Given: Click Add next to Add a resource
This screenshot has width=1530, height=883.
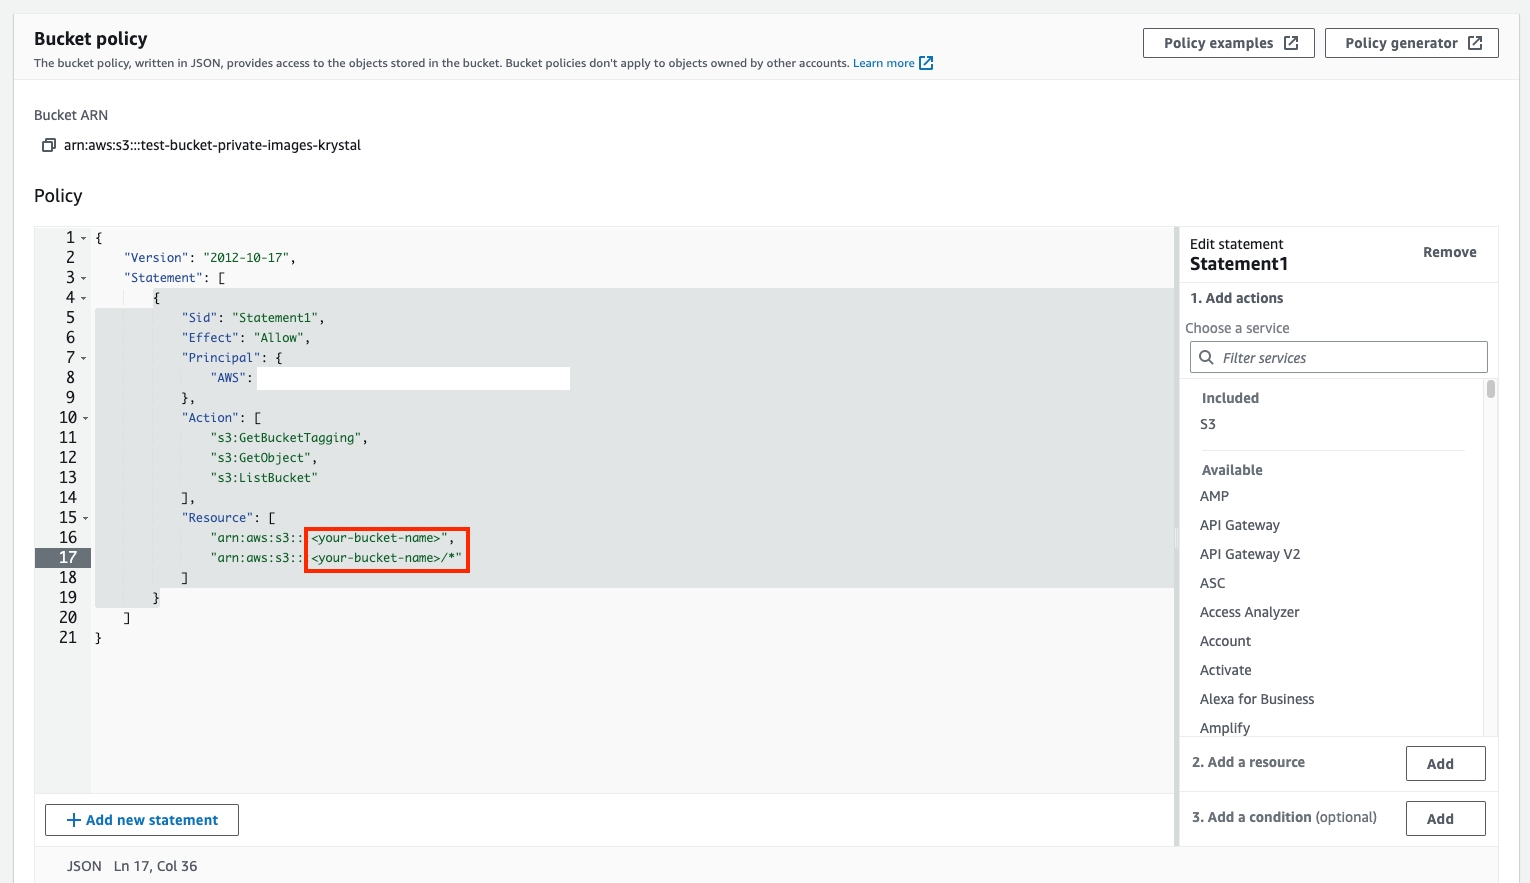Looking at the screenshot, I should click(x=1445, y=764).
